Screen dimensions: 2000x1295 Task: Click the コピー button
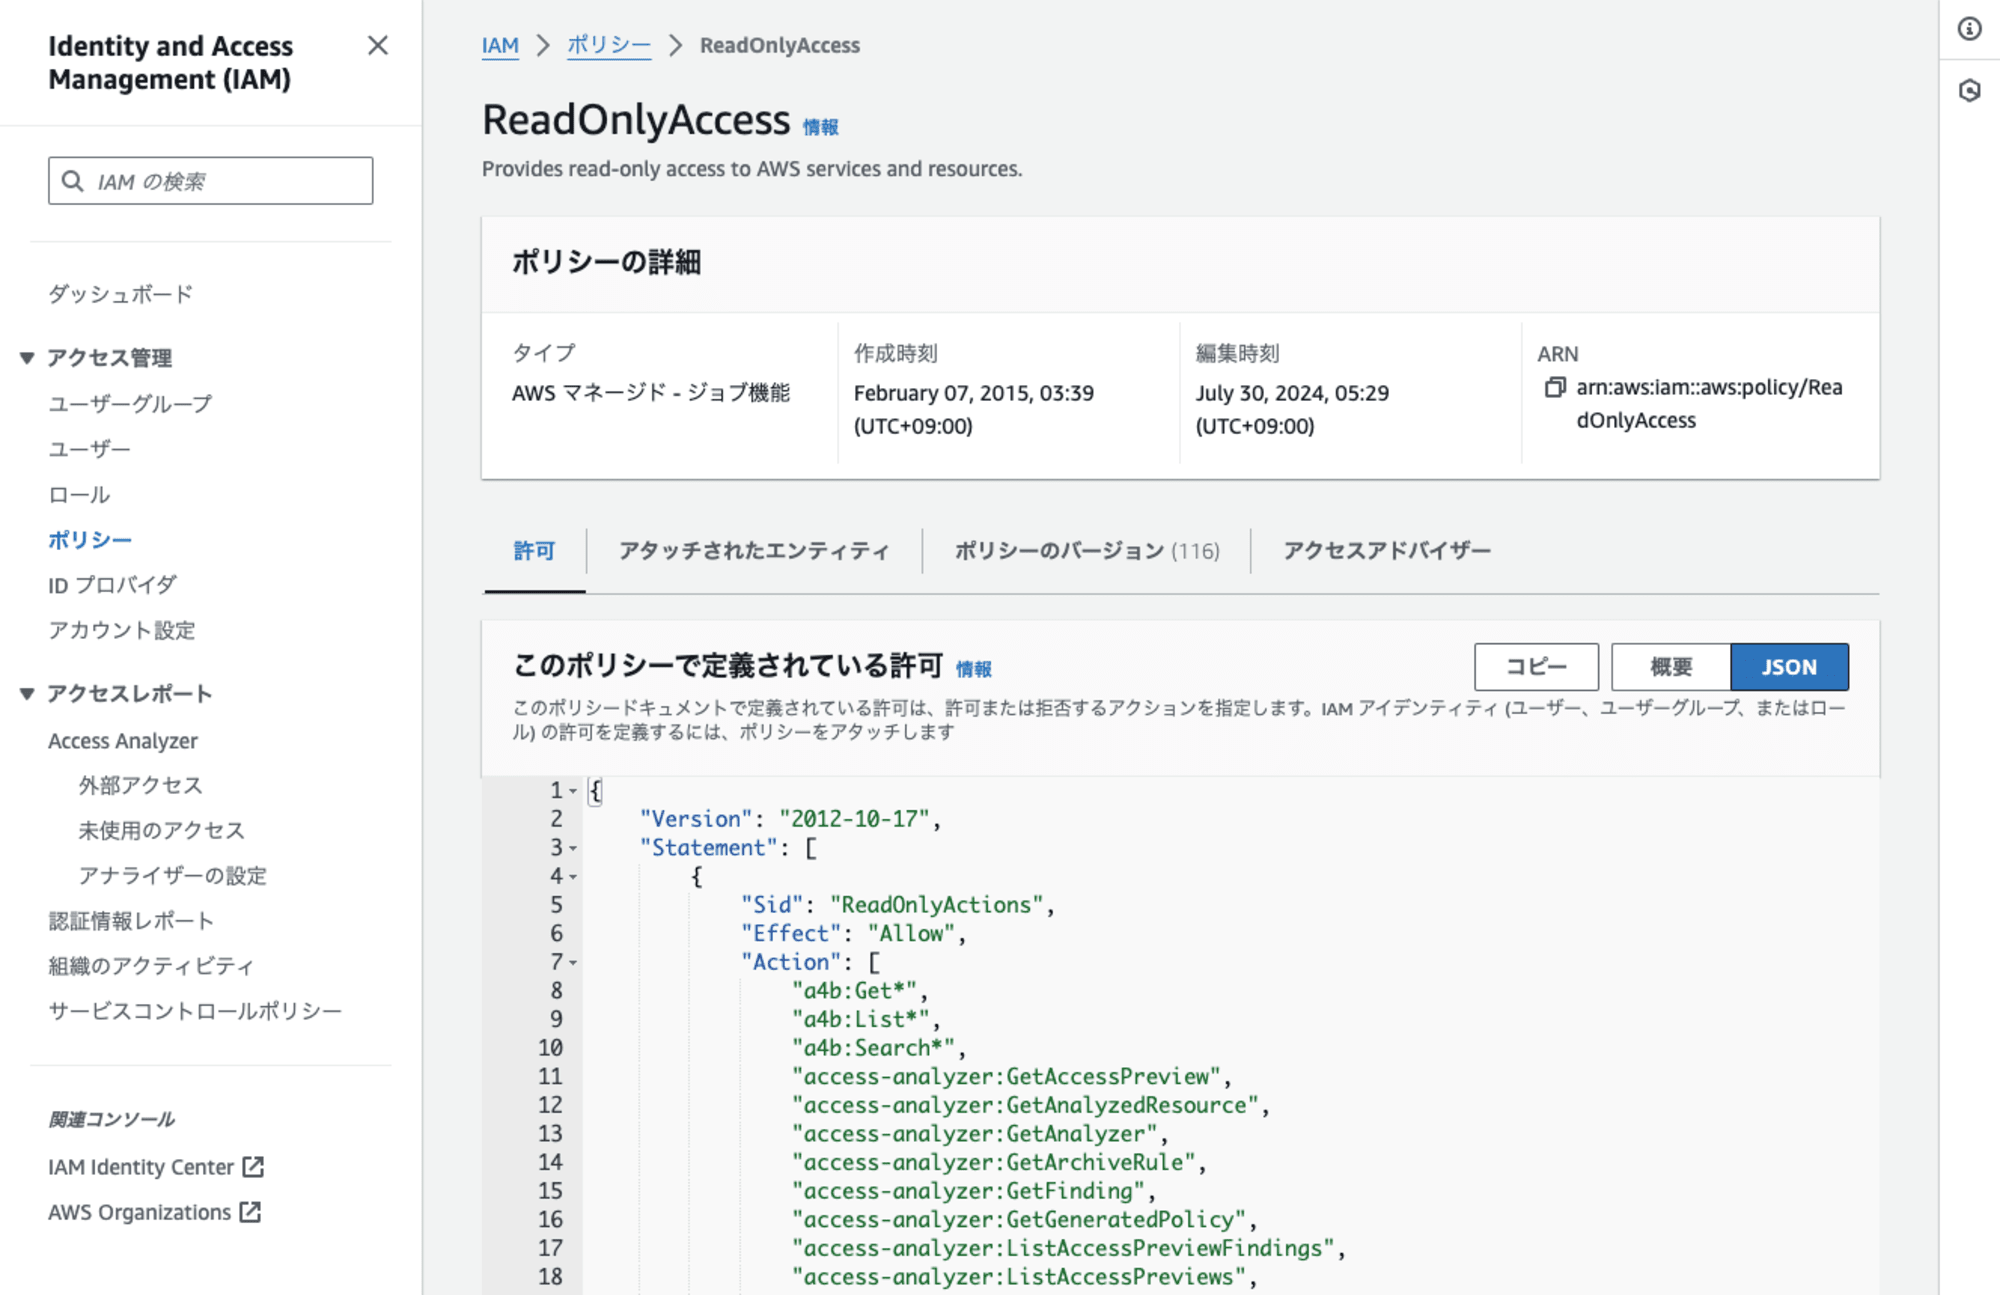(x=1536, y=667)
